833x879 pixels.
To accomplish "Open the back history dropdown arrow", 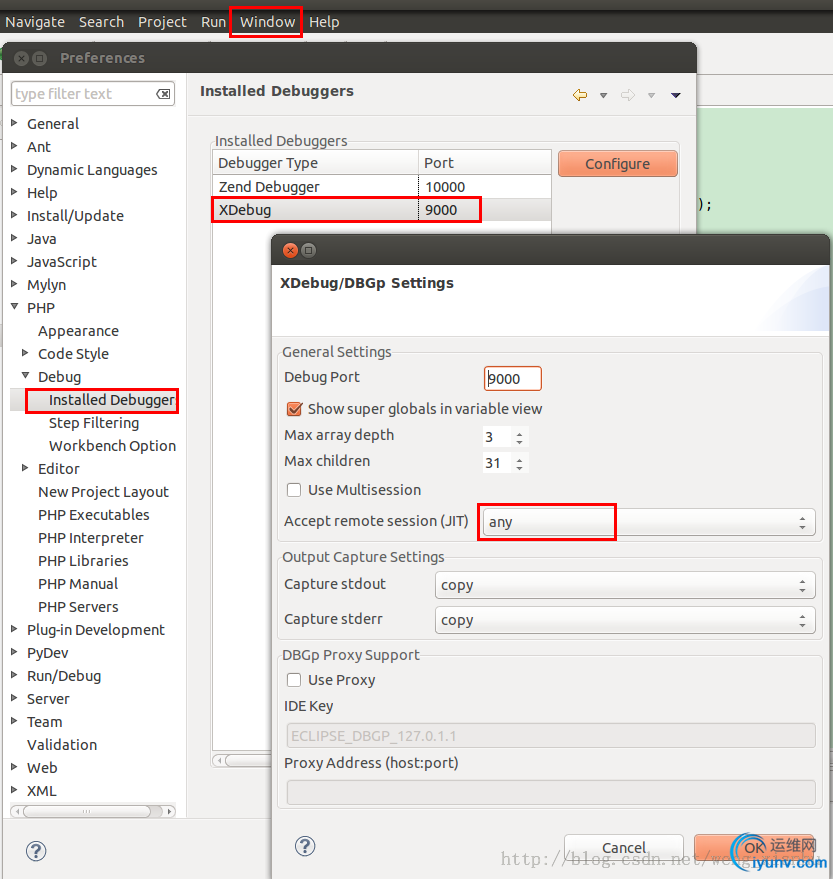I will pyautogui.click(x=603, y=95).
